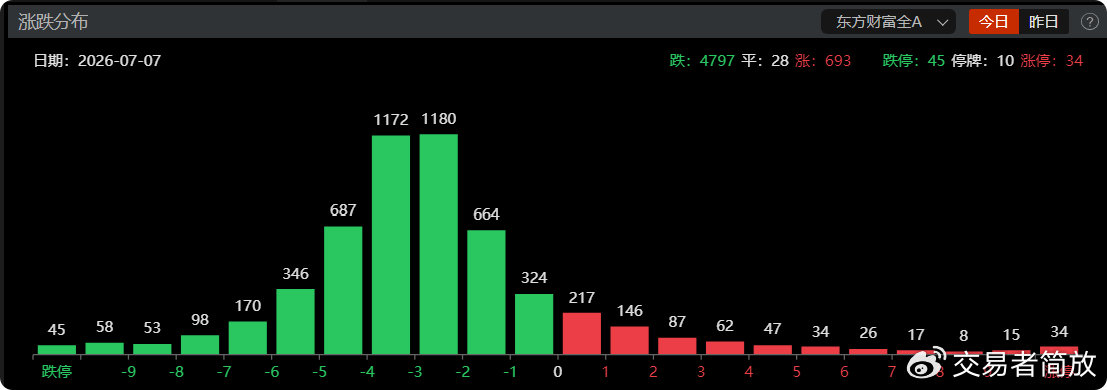The height and width of the screenshot is (390, 1107).
Task: Click the 涨: 693 statistic text
Action: 823,61
